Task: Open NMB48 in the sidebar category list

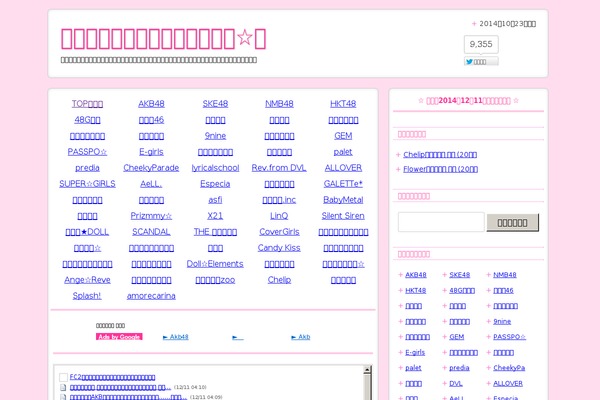Action: (x=505, y=275)
